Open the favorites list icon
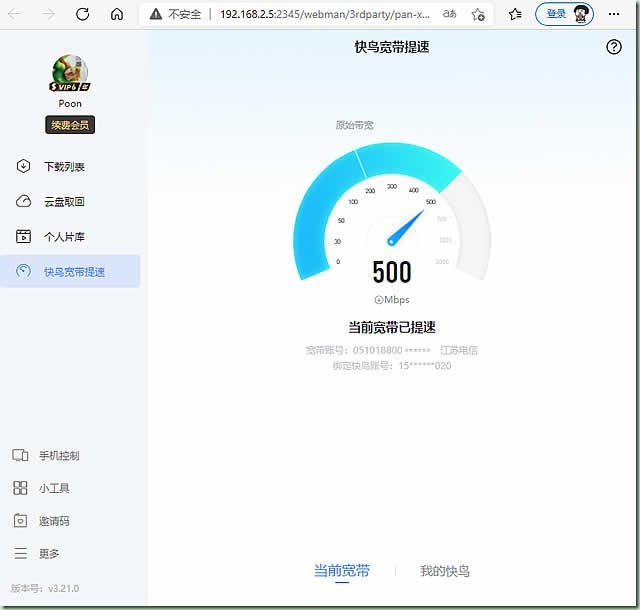640x610 pixels. coord(515,14)
